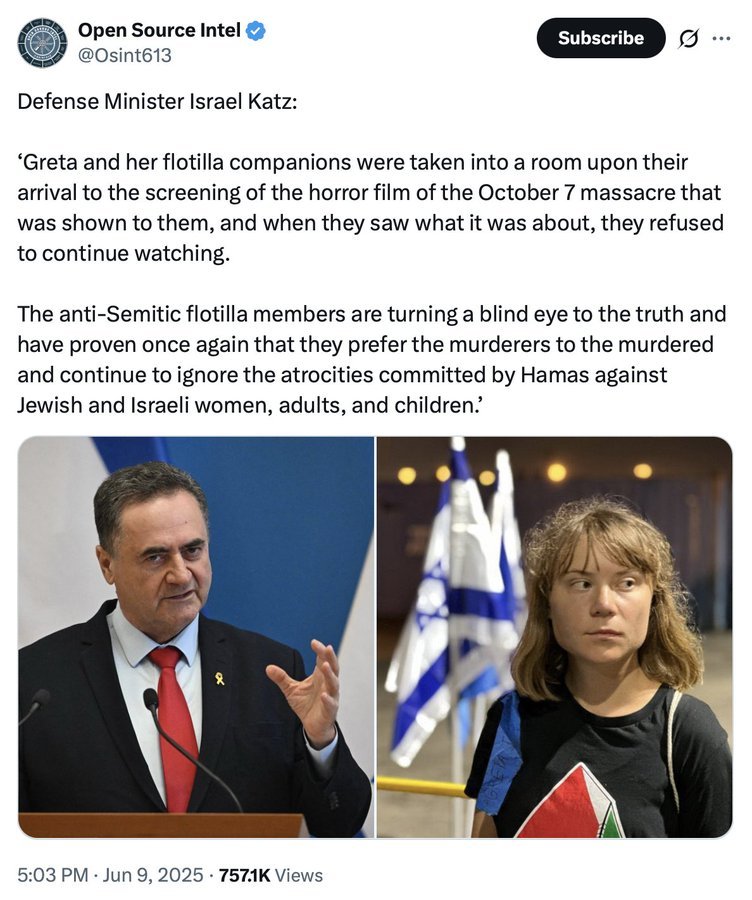Viewport: 752px width, 900px height.
Task: Open the Grok slashed-circle icon
Action: click(689, 38)
